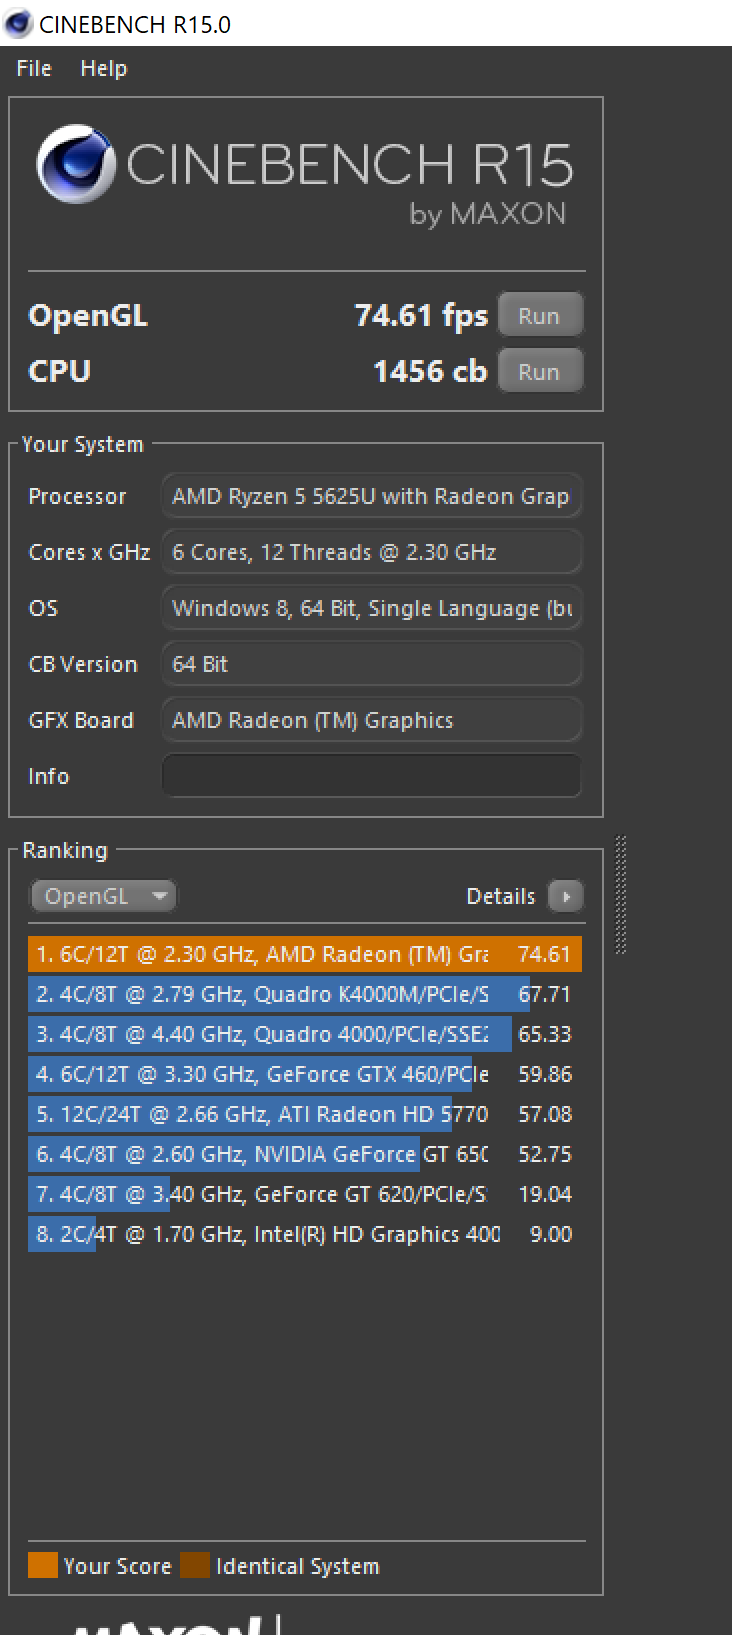Click the Cinebench logo sphere icon
Screen dimensions: 732x1635
tap(75, 163)
